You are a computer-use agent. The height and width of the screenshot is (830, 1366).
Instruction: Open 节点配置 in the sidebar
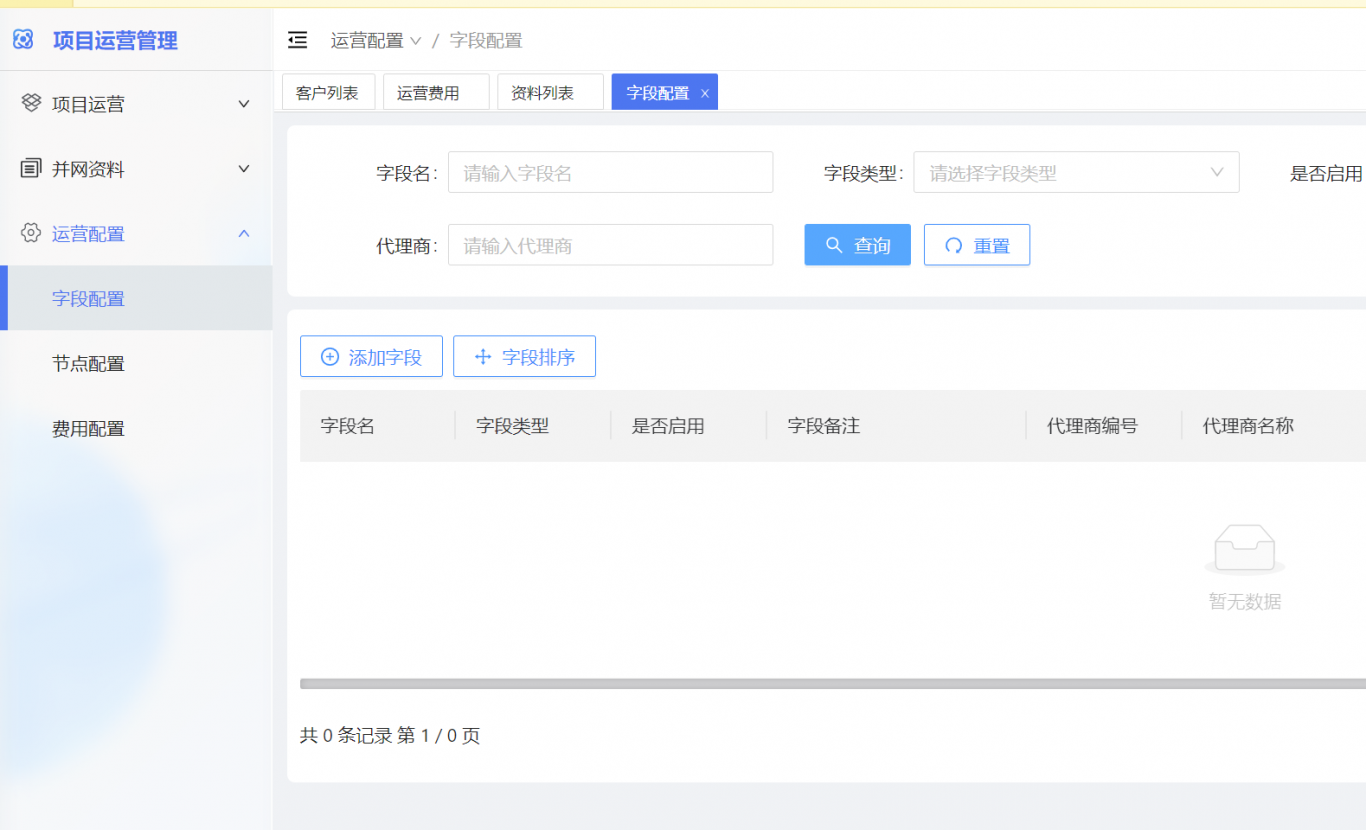click(x=136, y=363)
